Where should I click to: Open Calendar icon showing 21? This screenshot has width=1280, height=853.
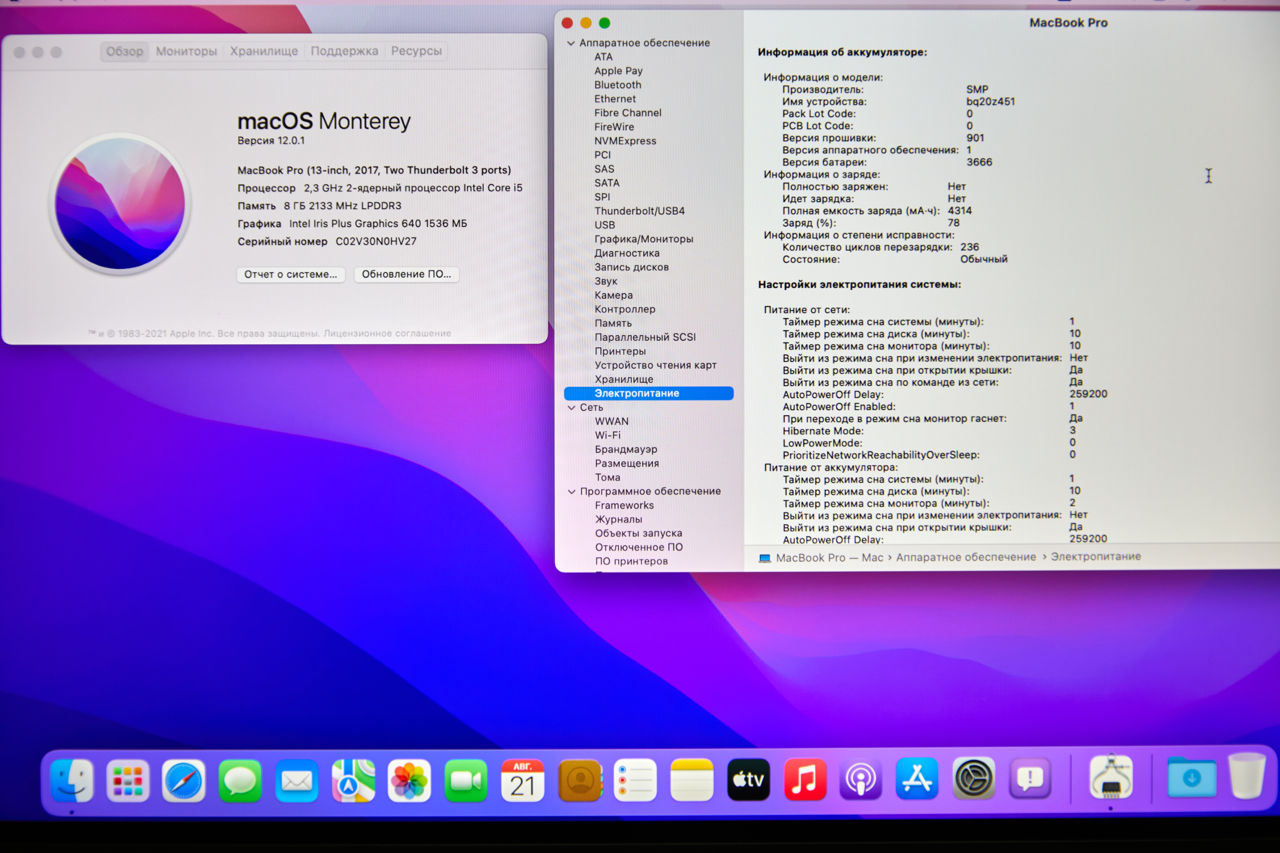click(522, 780)
